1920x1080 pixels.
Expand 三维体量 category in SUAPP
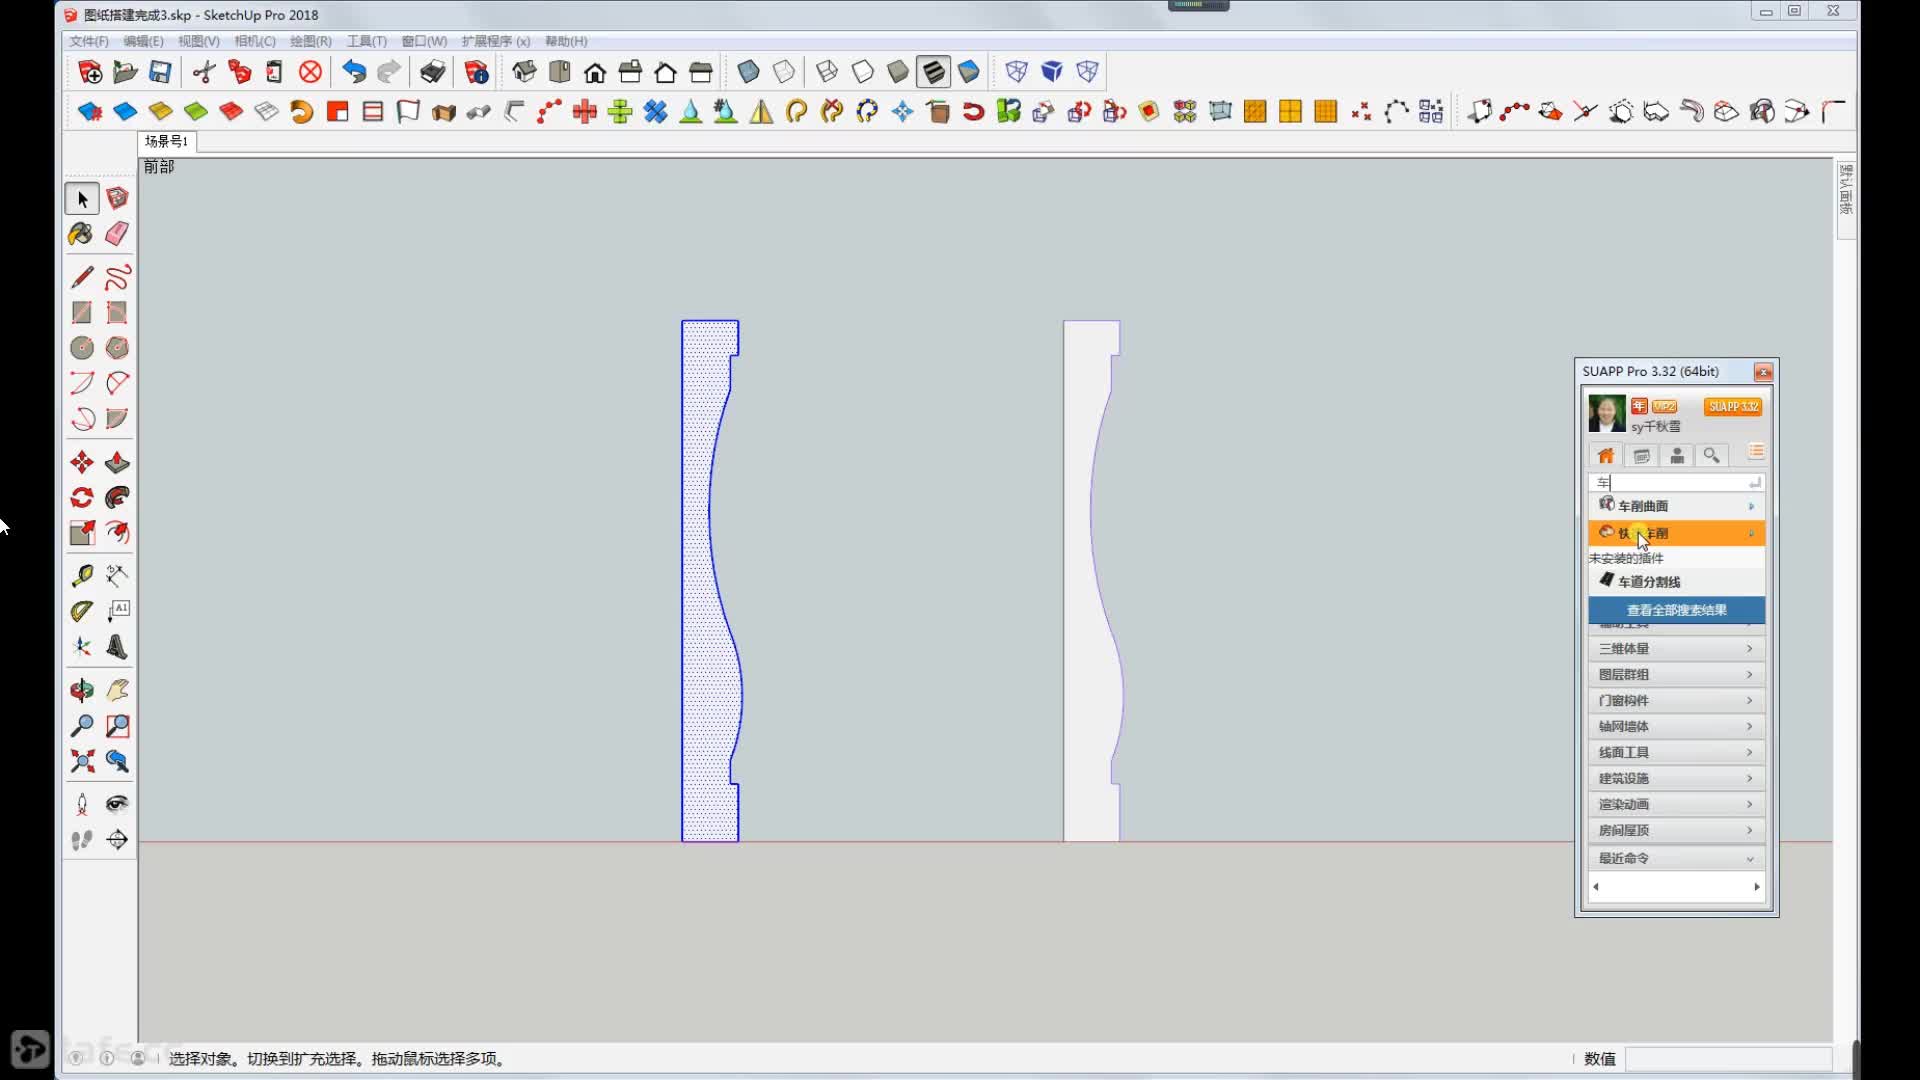click(x=1676, y=648)
